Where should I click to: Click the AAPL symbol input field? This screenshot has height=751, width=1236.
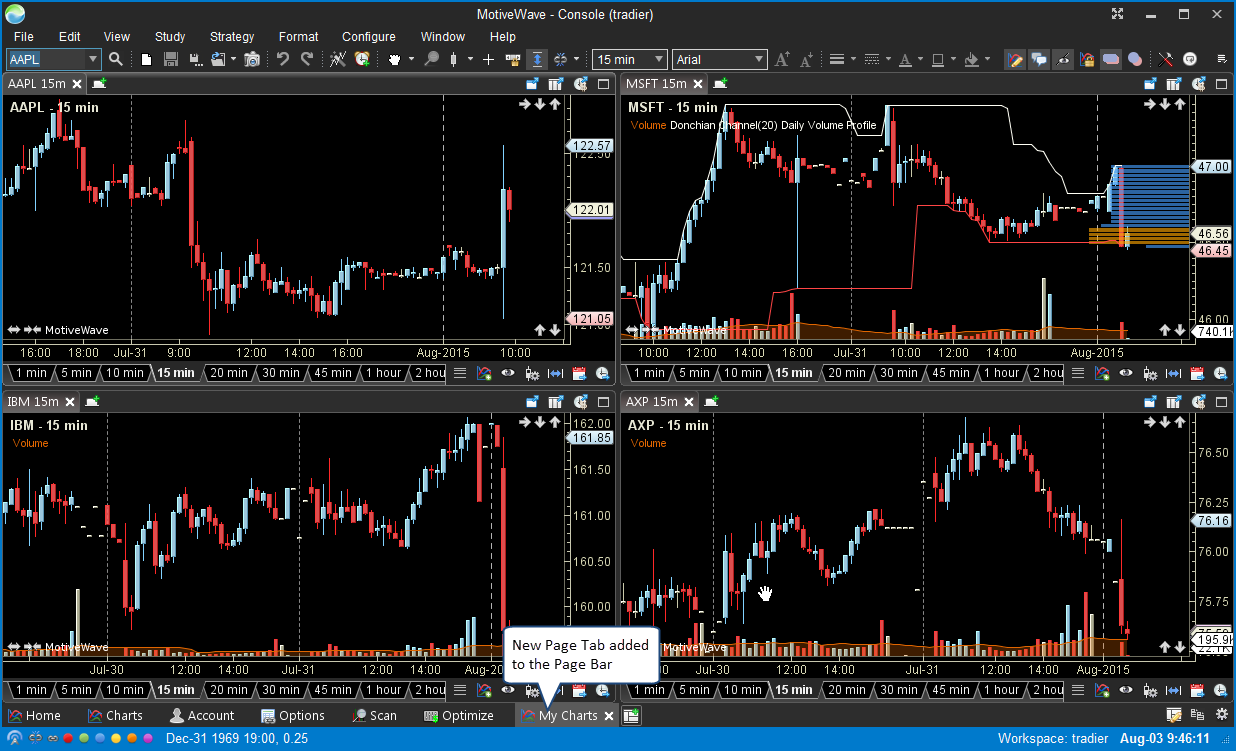point(46,59)
